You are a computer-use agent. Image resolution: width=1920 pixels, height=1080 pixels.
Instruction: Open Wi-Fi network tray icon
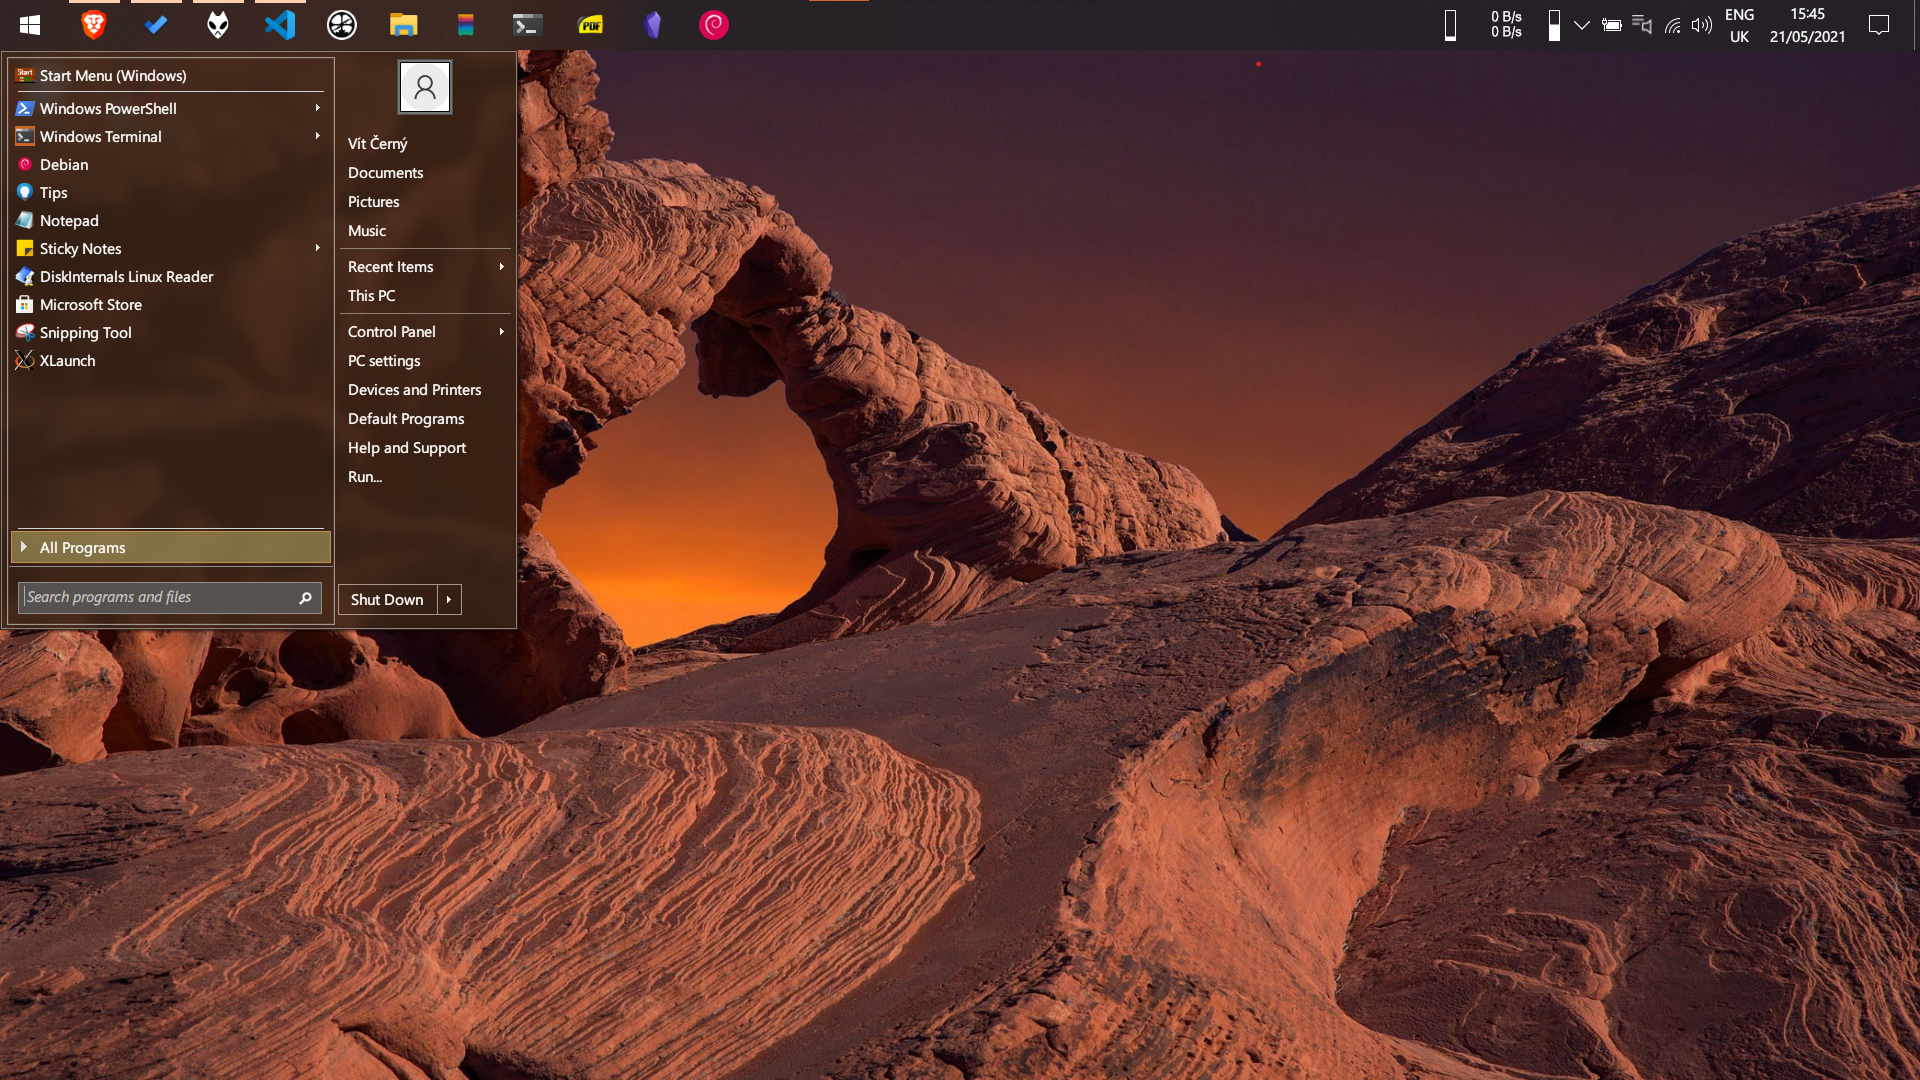[x=1672, y=25]
